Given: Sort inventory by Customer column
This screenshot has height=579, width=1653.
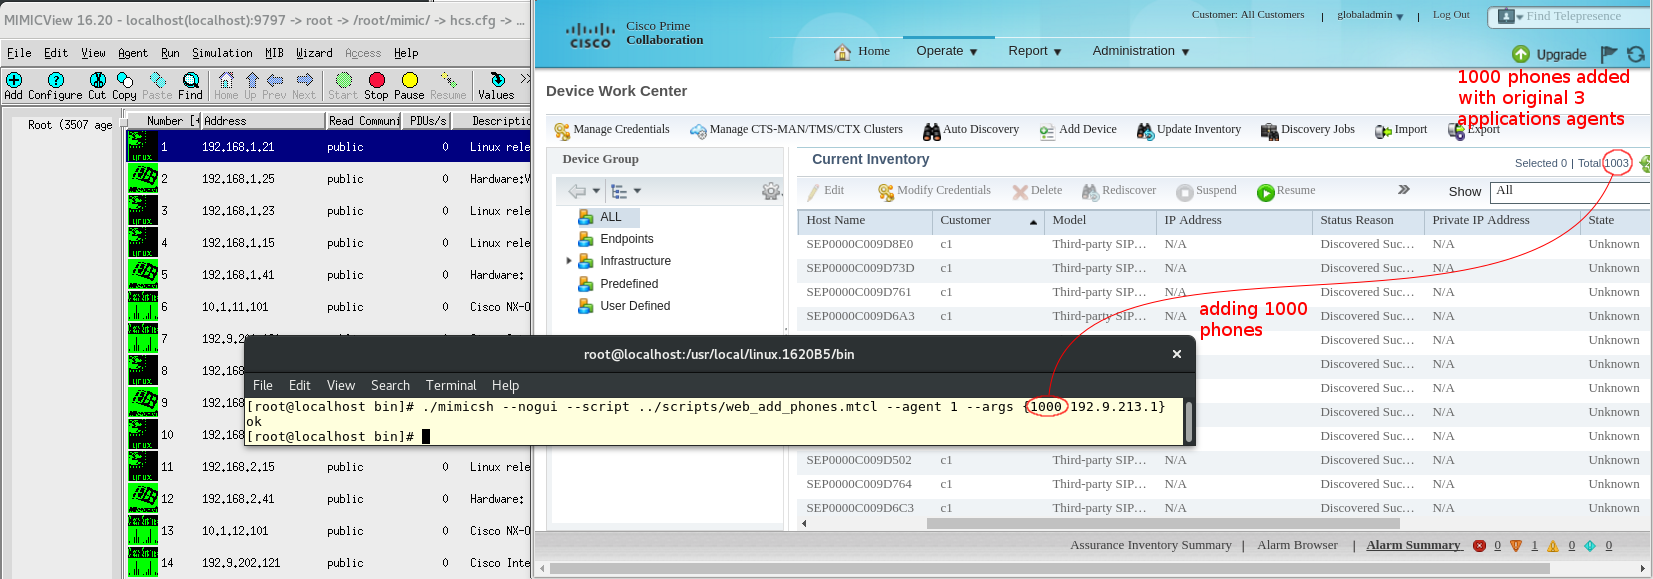Looking at the screenshot, I should coord(988,221).
